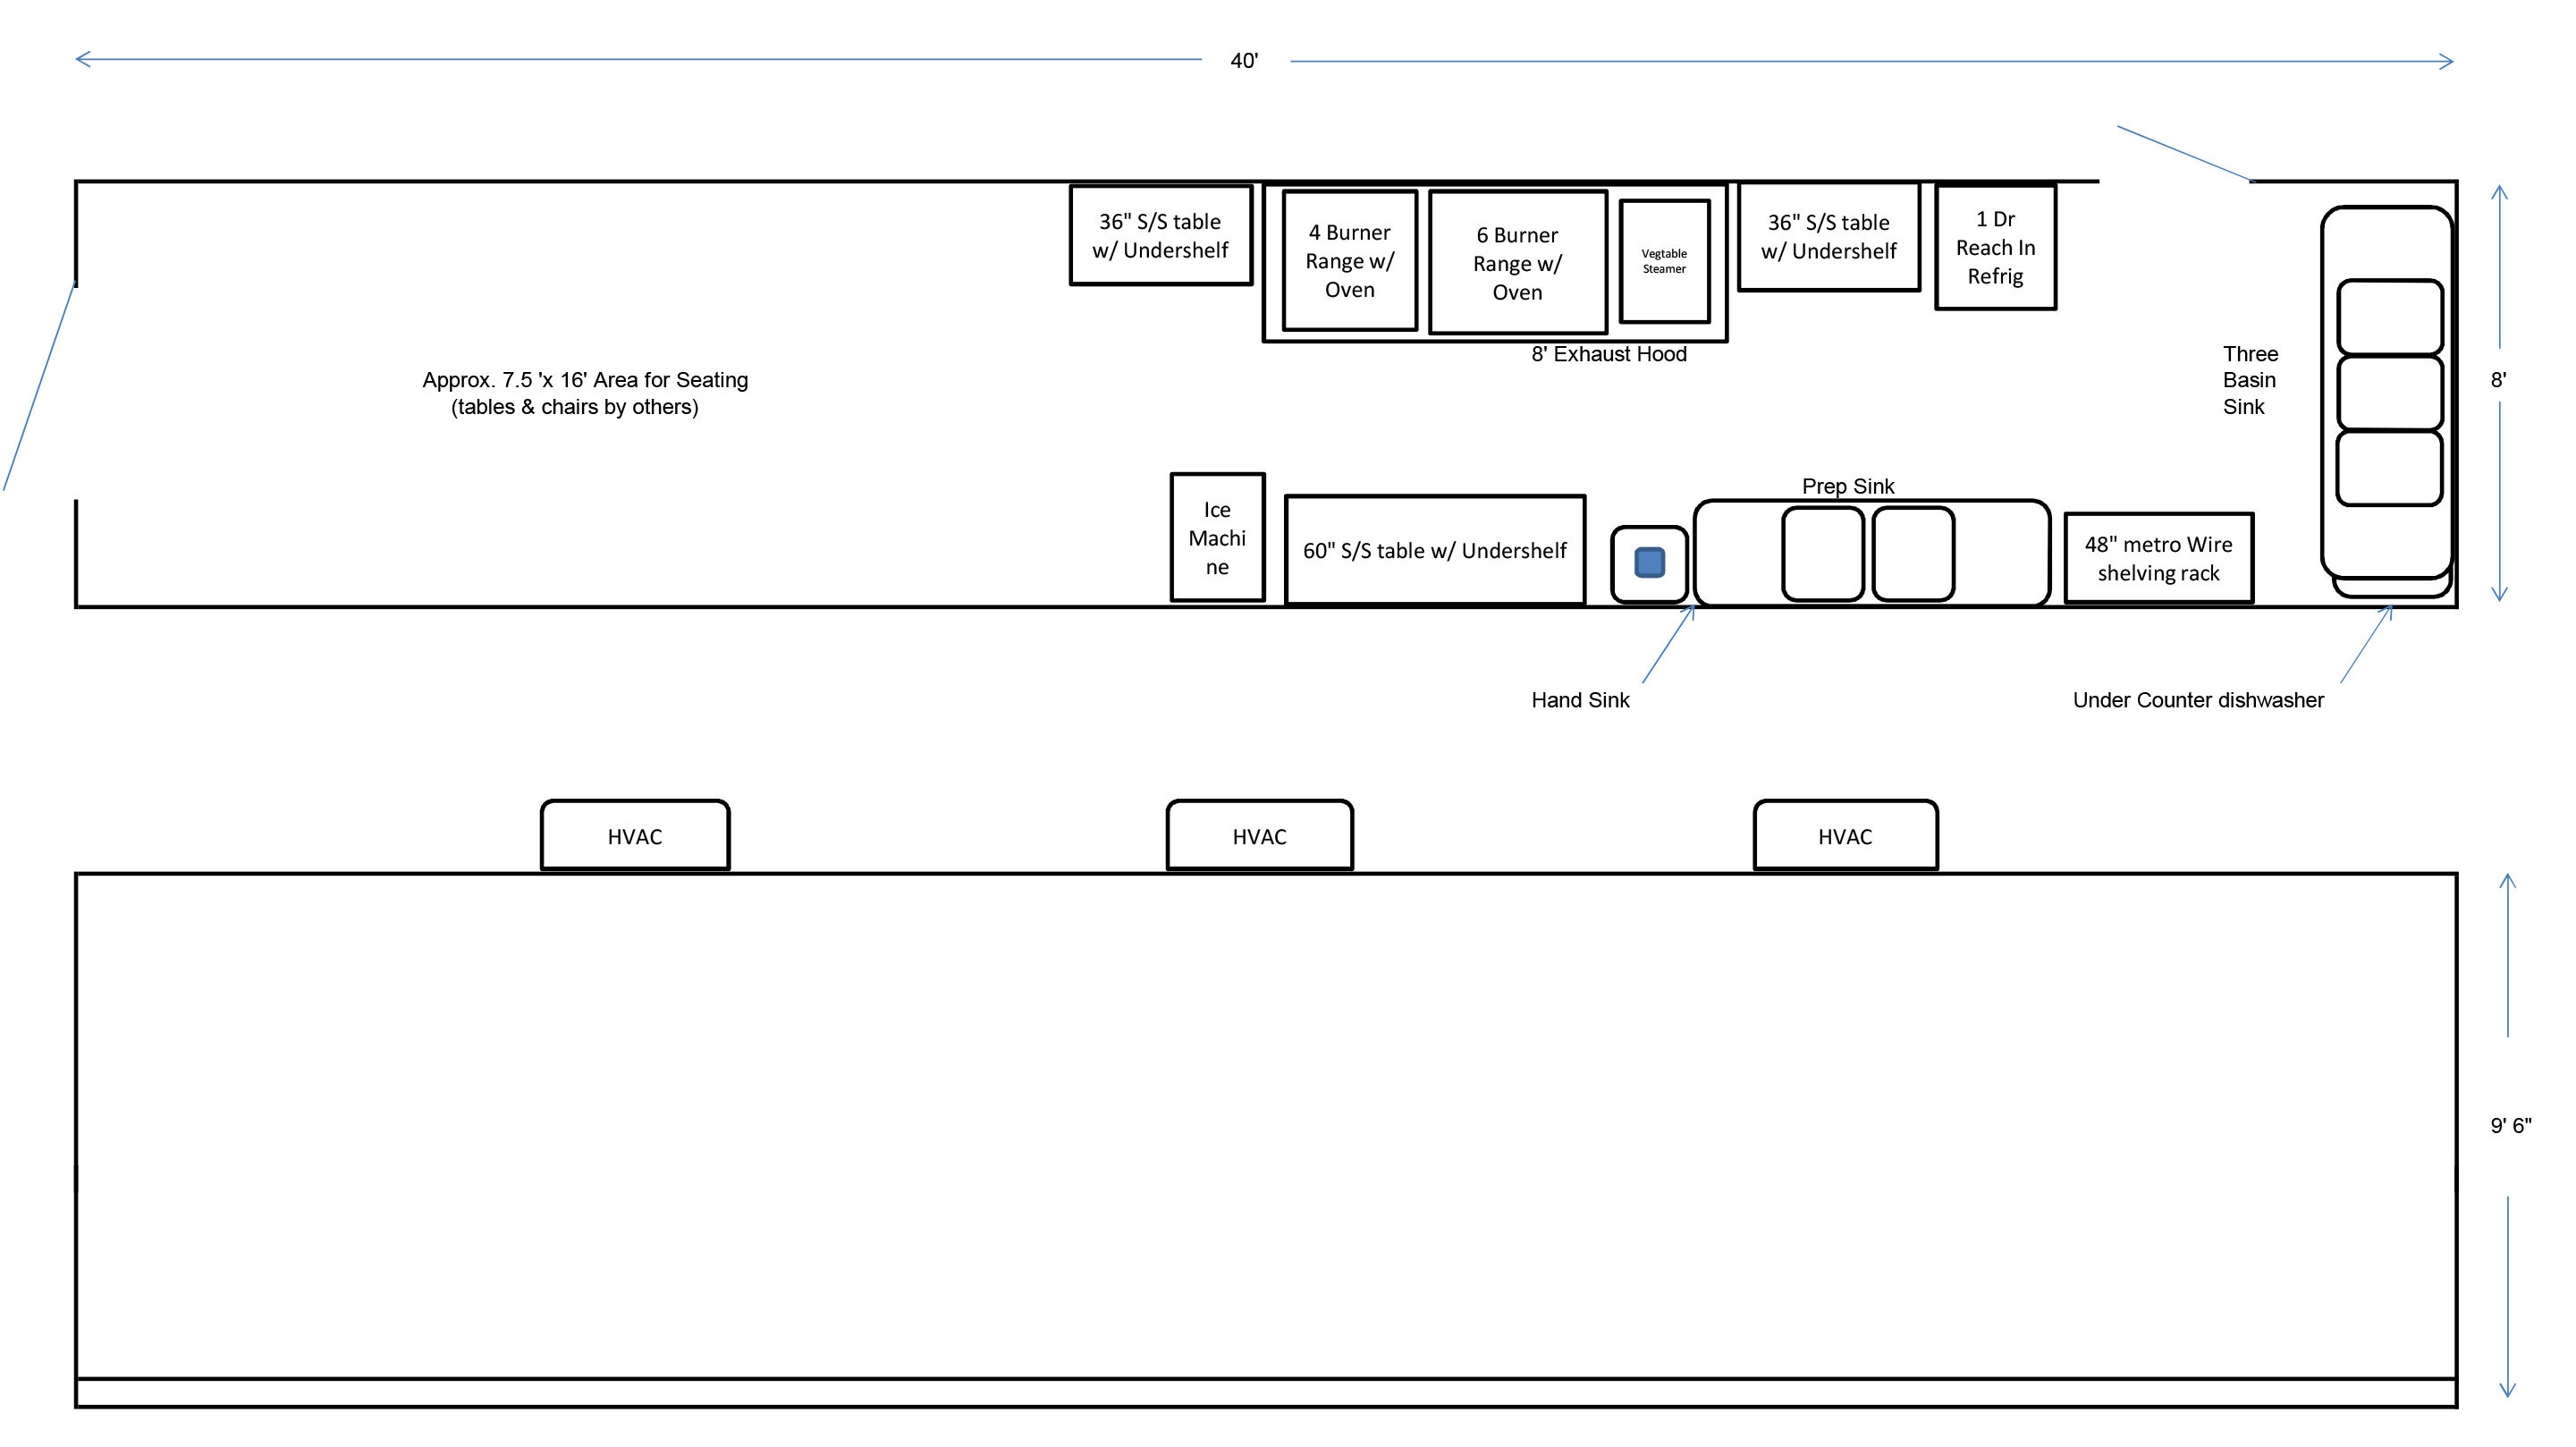2576x1447 pixels.
Task: Click the left prep sink basin
Action: point(1822,554)
